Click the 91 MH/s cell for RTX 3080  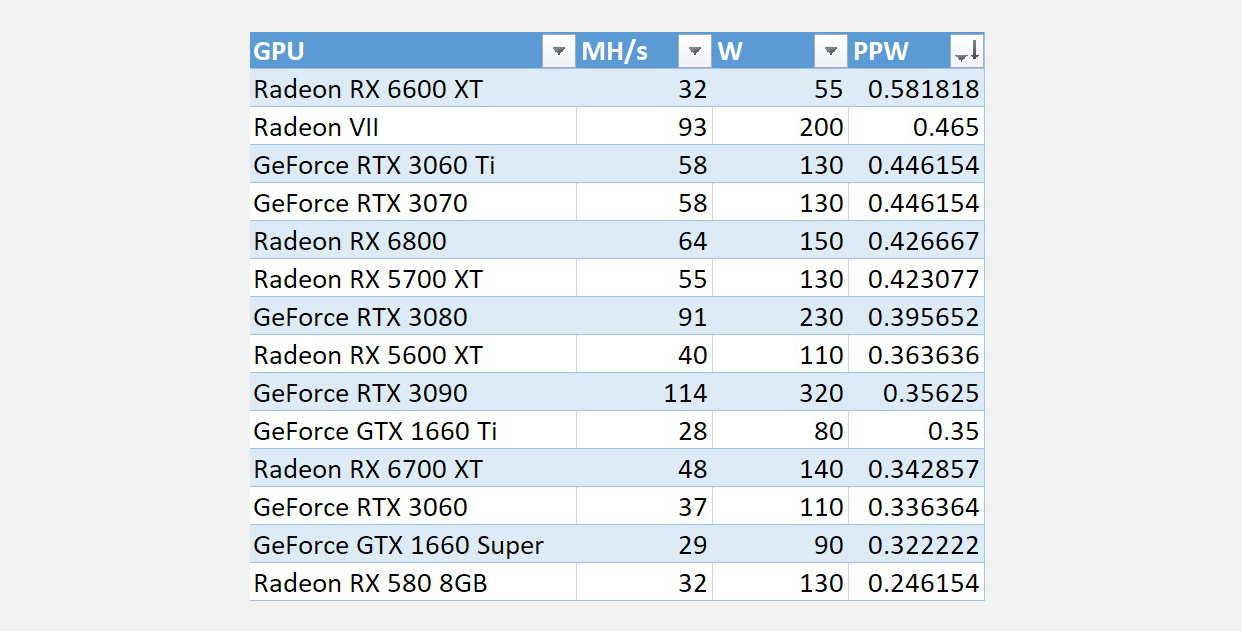pyautogui.click(x=645, y=317)
